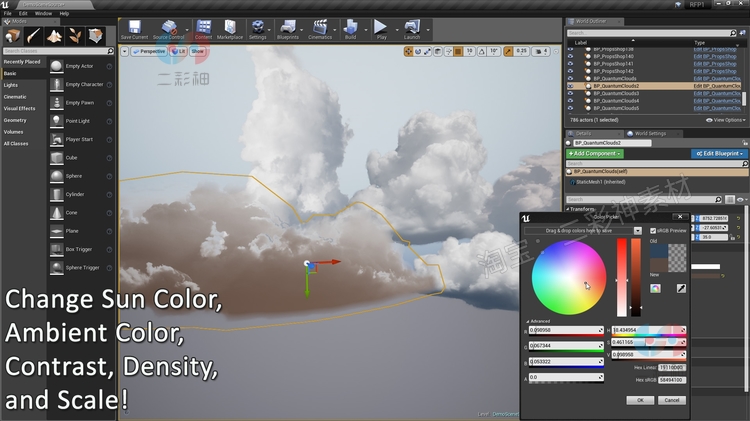Open the Edit menu
Image resolution: width=750 pixels, height=421 pixels.
tap(23, 13)
